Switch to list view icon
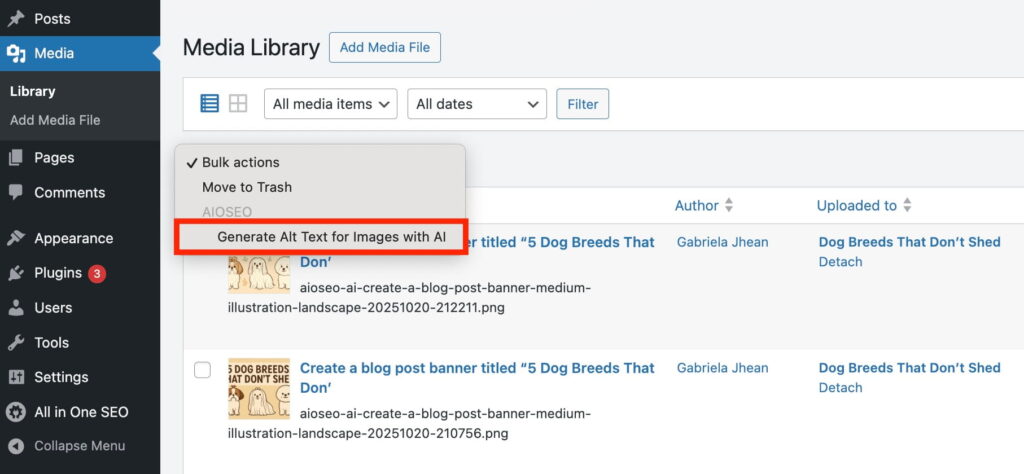The height and width of the screenshot is (474, 1024). [x=209, y=103]
